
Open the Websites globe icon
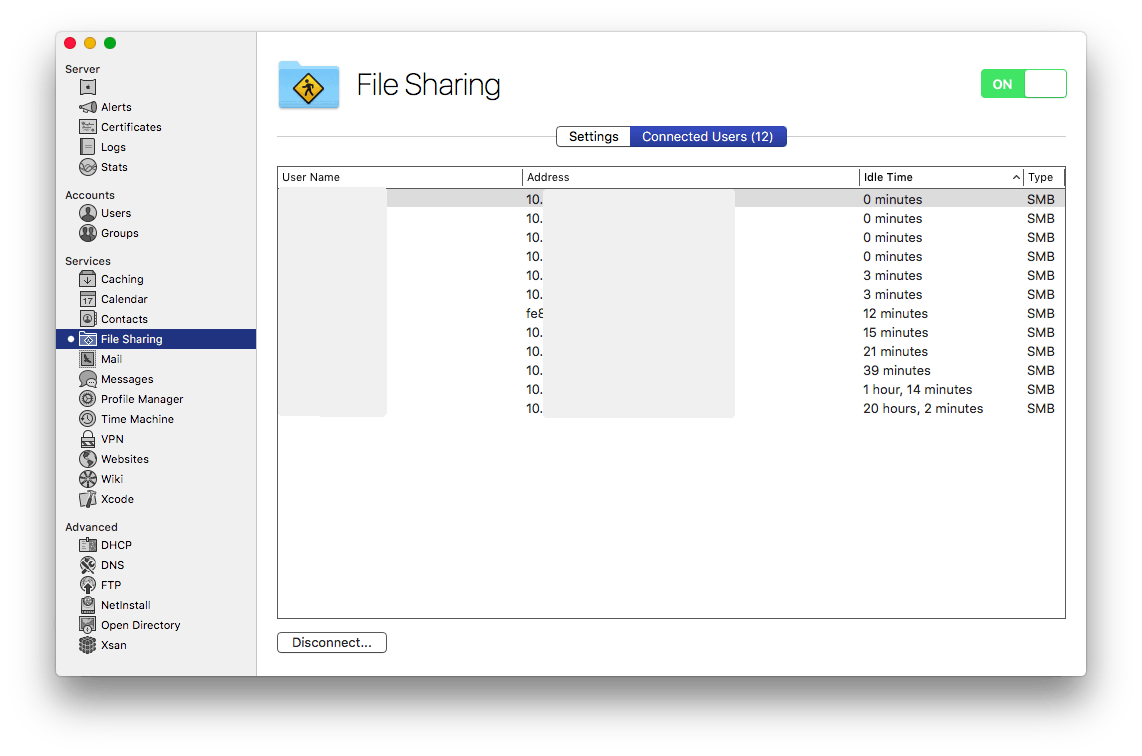tap(87, 459)
